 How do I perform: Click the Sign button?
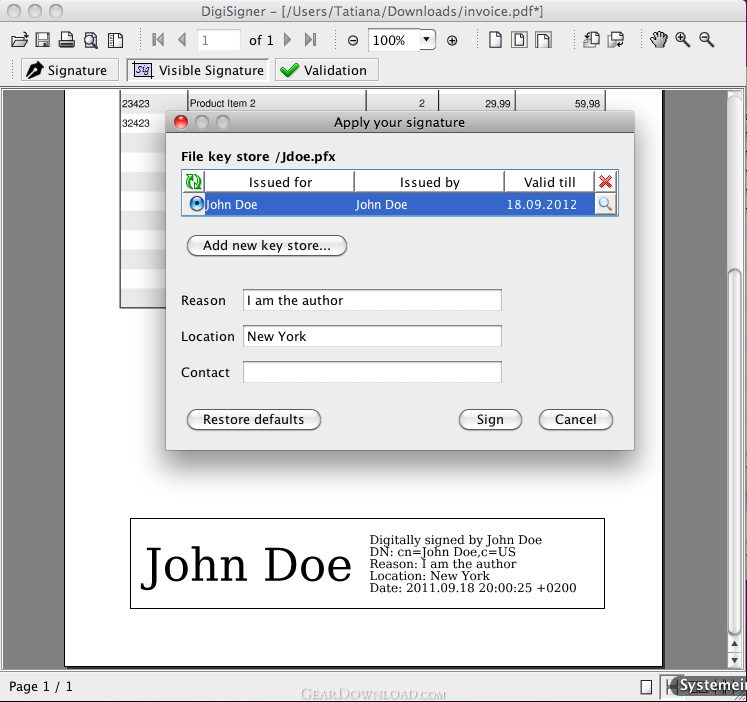pyautogui.click(x=490, y=419)
